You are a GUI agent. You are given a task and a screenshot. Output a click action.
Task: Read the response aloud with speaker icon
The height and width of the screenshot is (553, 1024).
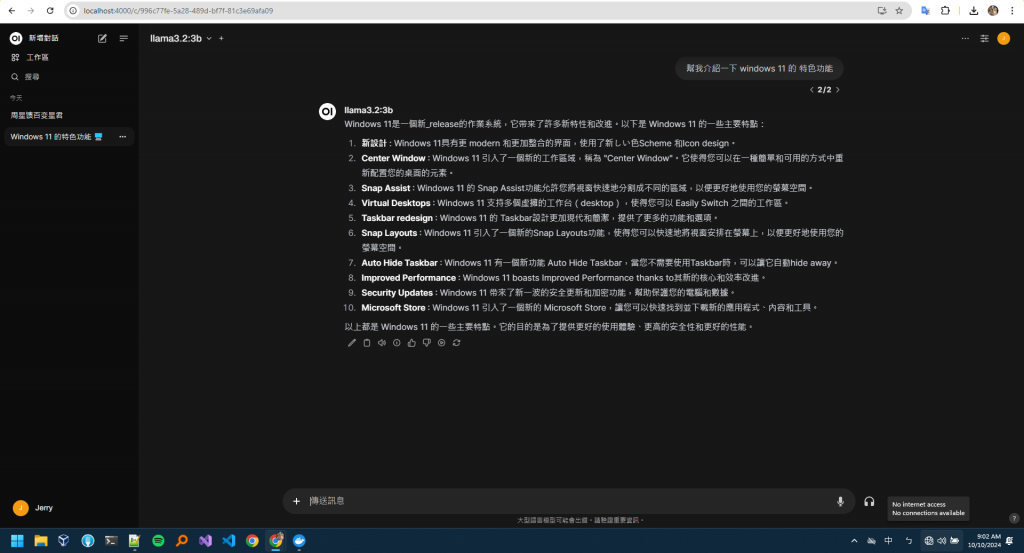(381, 343)
